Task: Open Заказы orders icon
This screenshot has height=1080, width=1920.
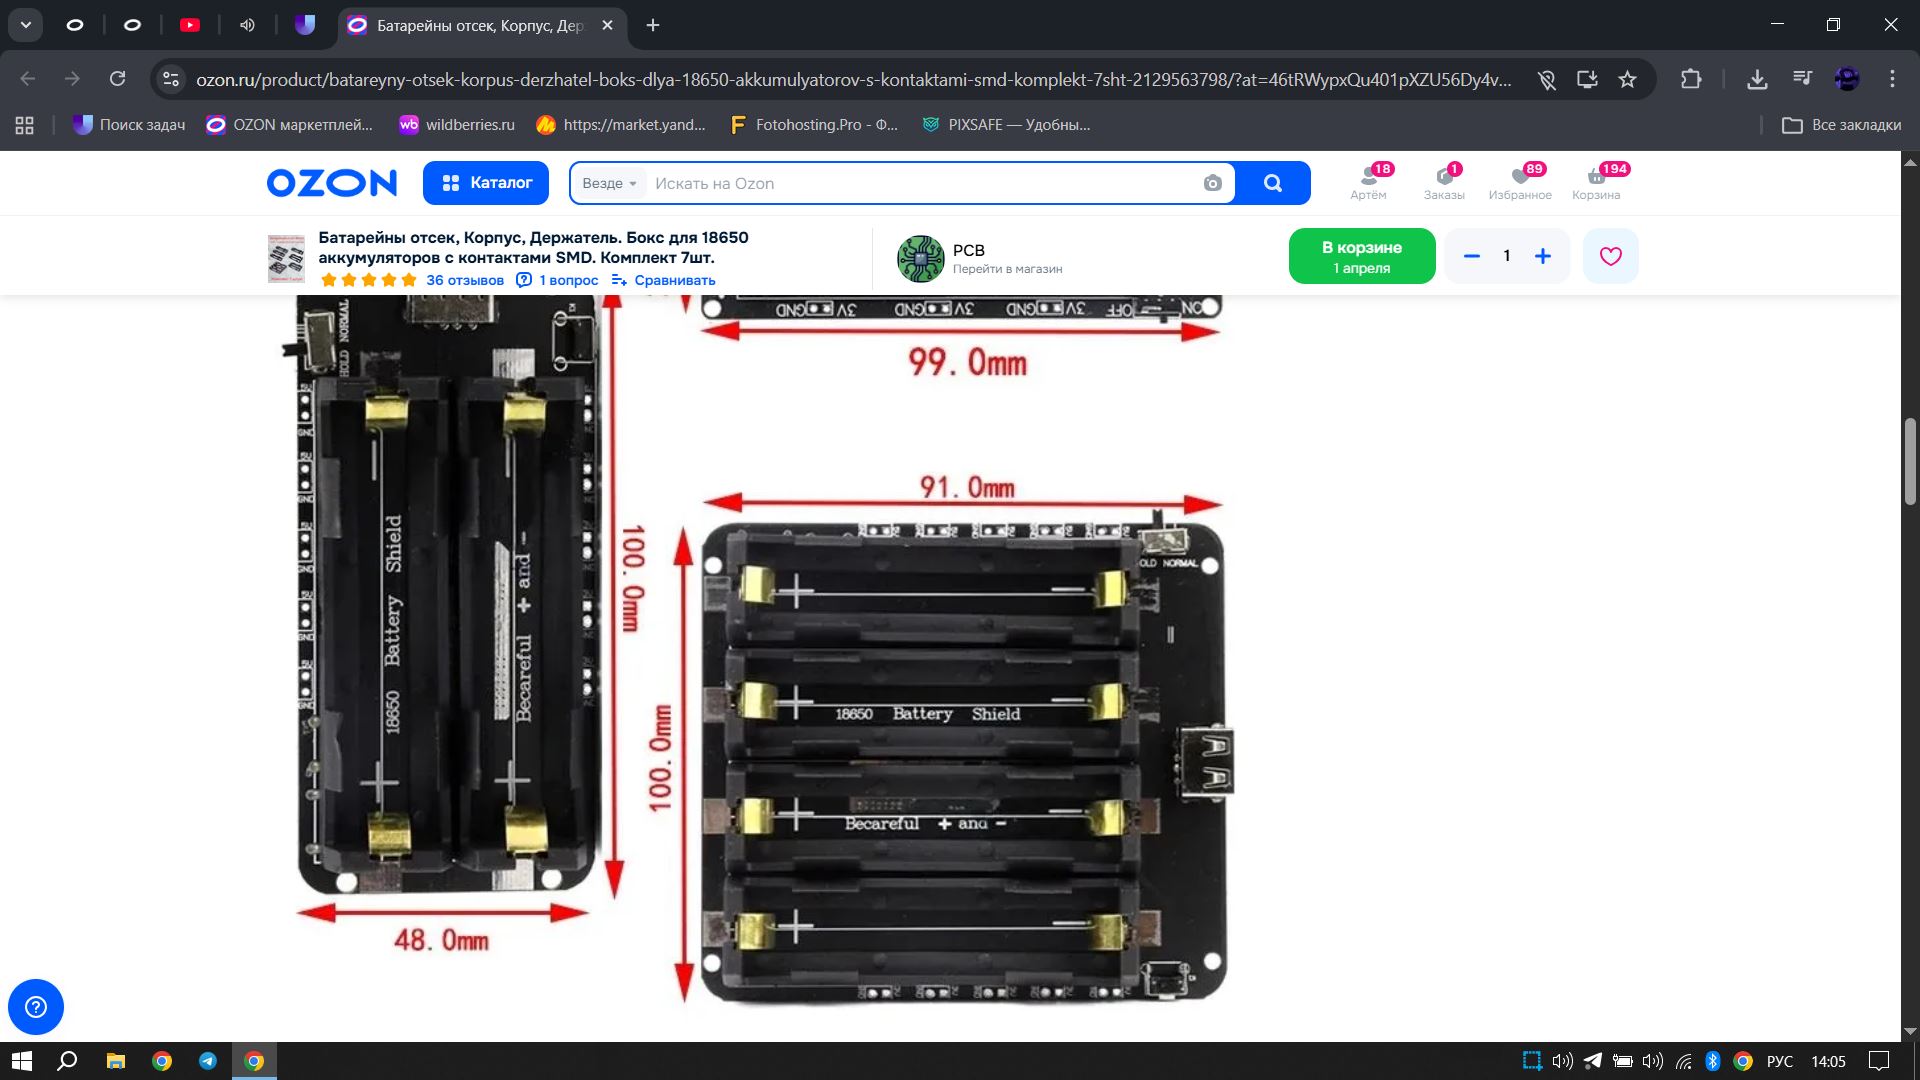Action: click(x=1444, y=182)
